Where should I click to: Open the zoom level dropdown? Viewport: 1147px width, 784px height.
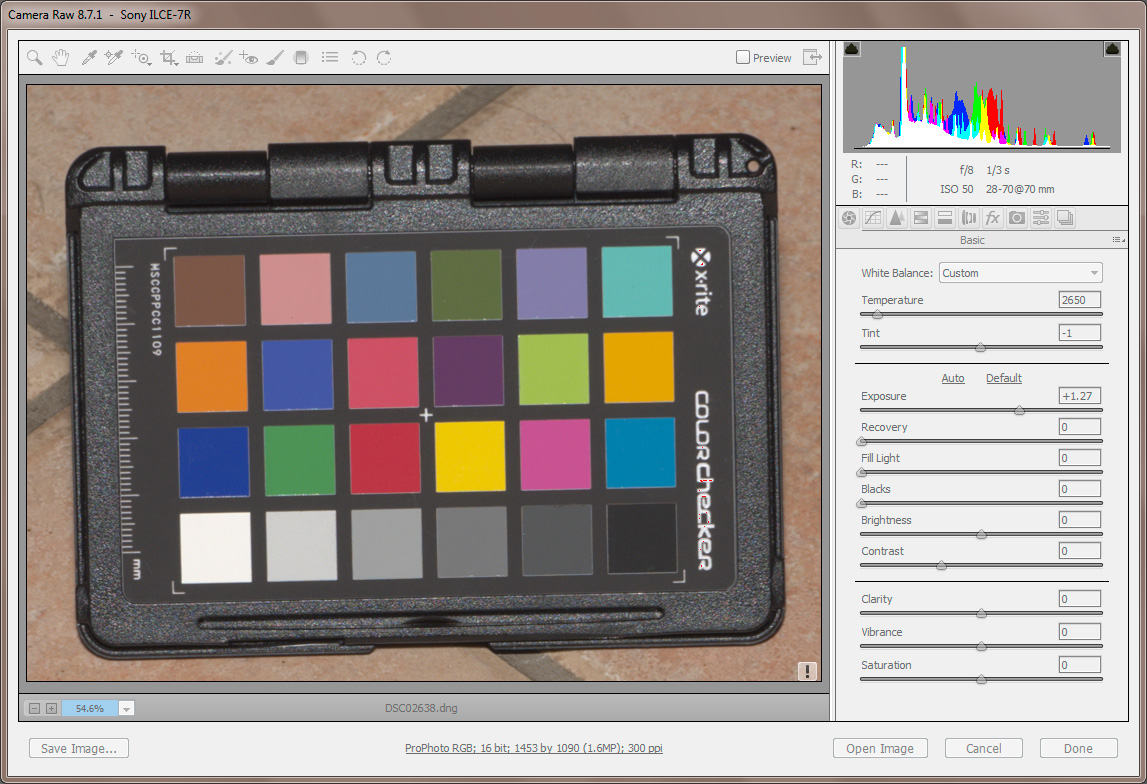pos(127,708)
